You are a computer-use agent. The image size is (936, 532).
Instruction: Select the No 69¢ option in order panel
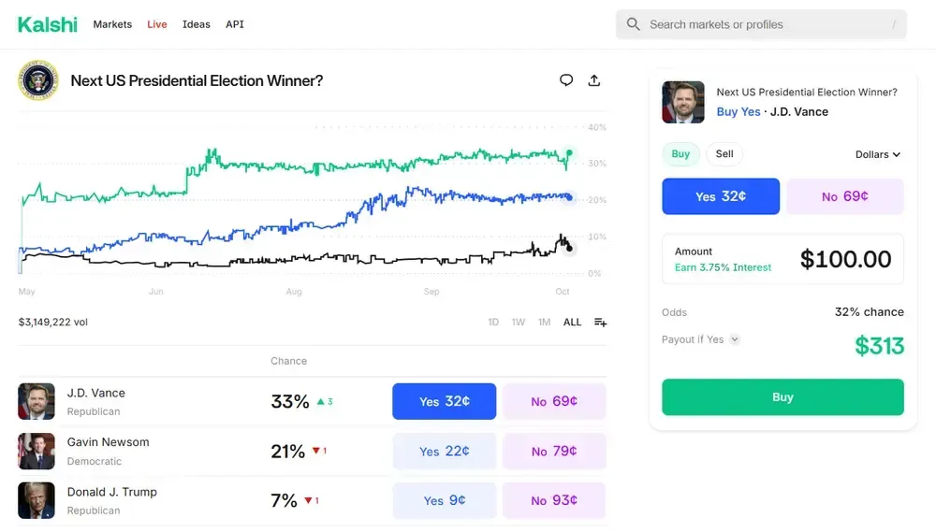click(x=845, y=196)
